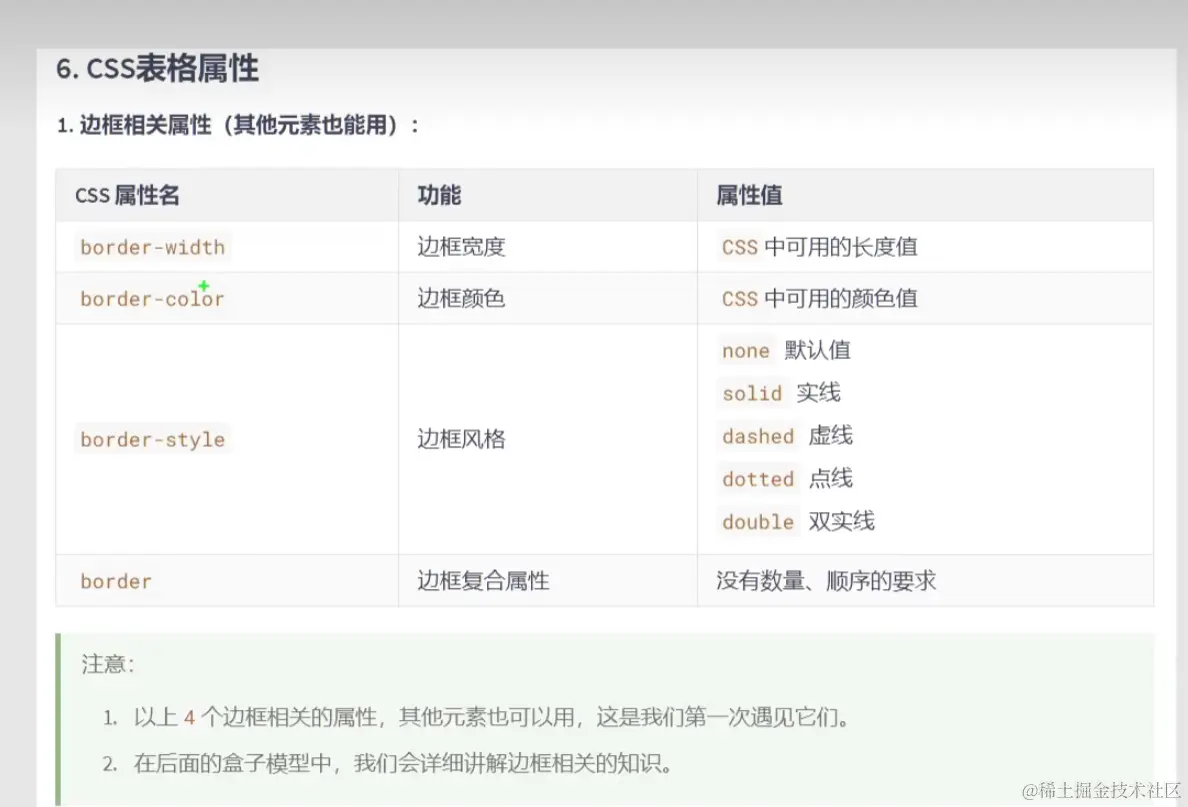The image size is (1188, 807).
Task: Click the '虚线' label
Action: click(x=830, y=436)
